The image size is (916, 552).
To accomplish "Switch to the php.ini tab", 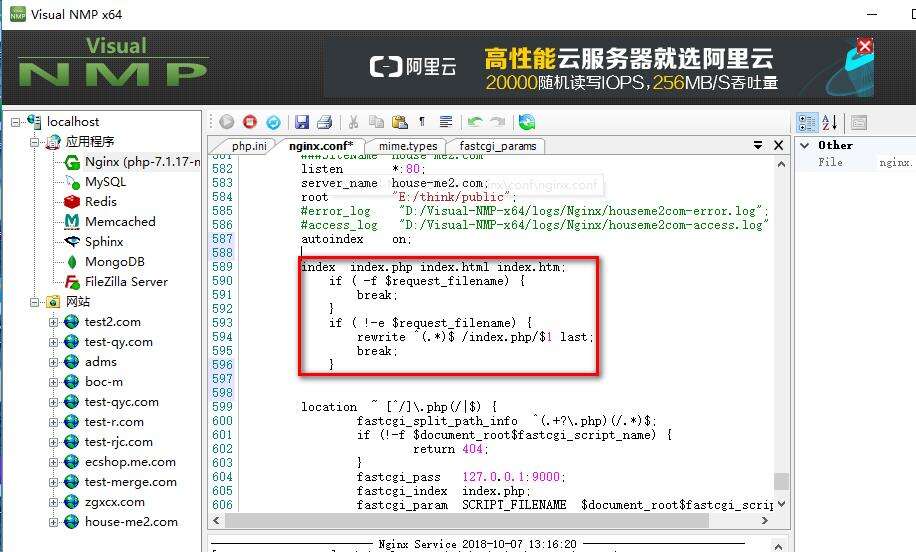I will 249,146.
